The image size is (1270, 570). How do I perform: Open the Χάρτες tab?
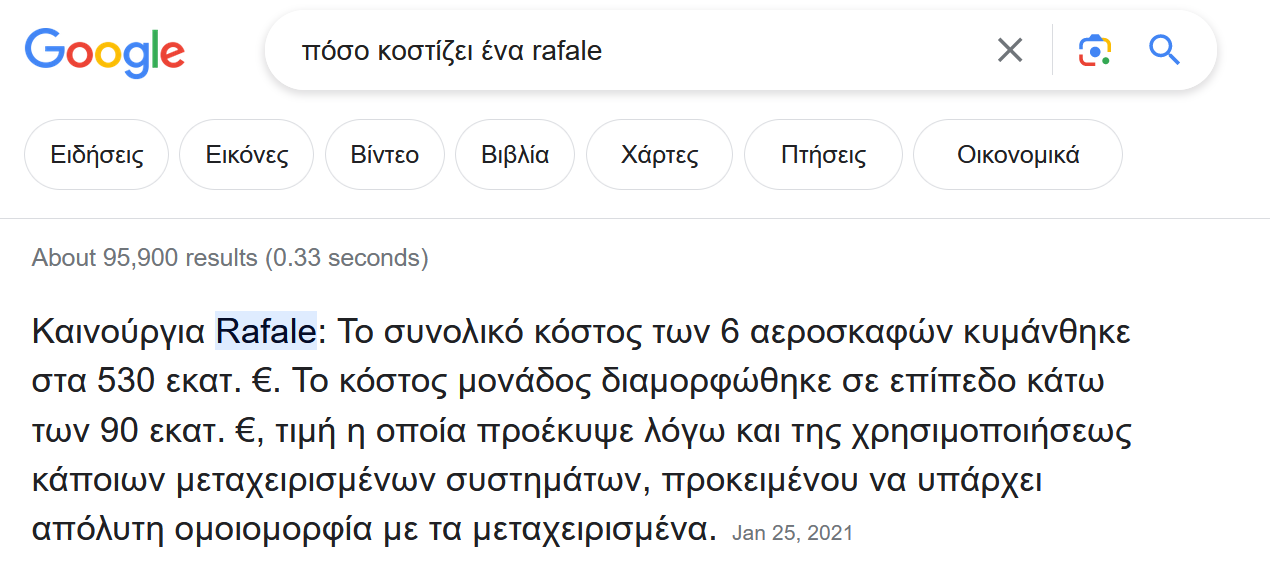coord(659,155)
